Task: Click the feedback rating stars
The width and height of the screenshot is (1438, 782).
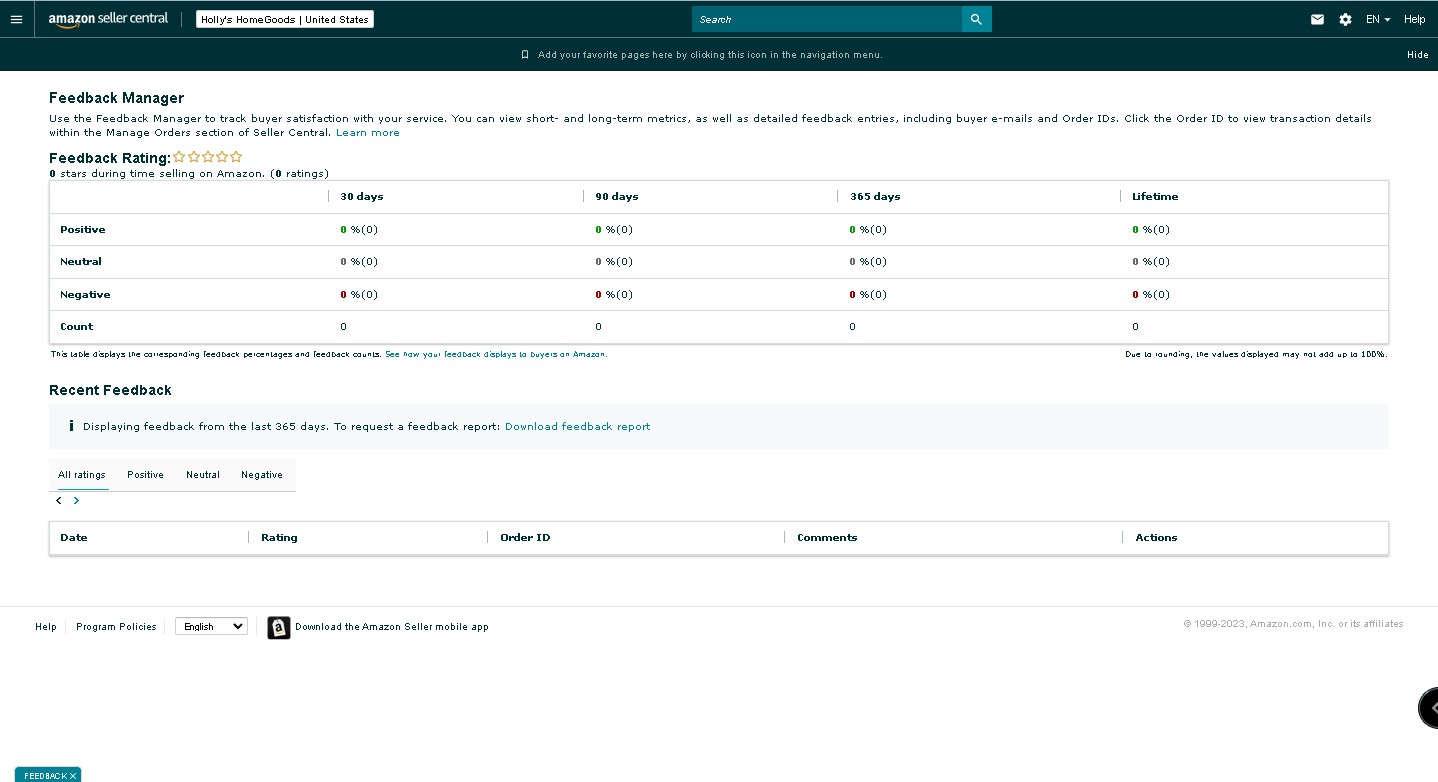Action: pos(208,157)
